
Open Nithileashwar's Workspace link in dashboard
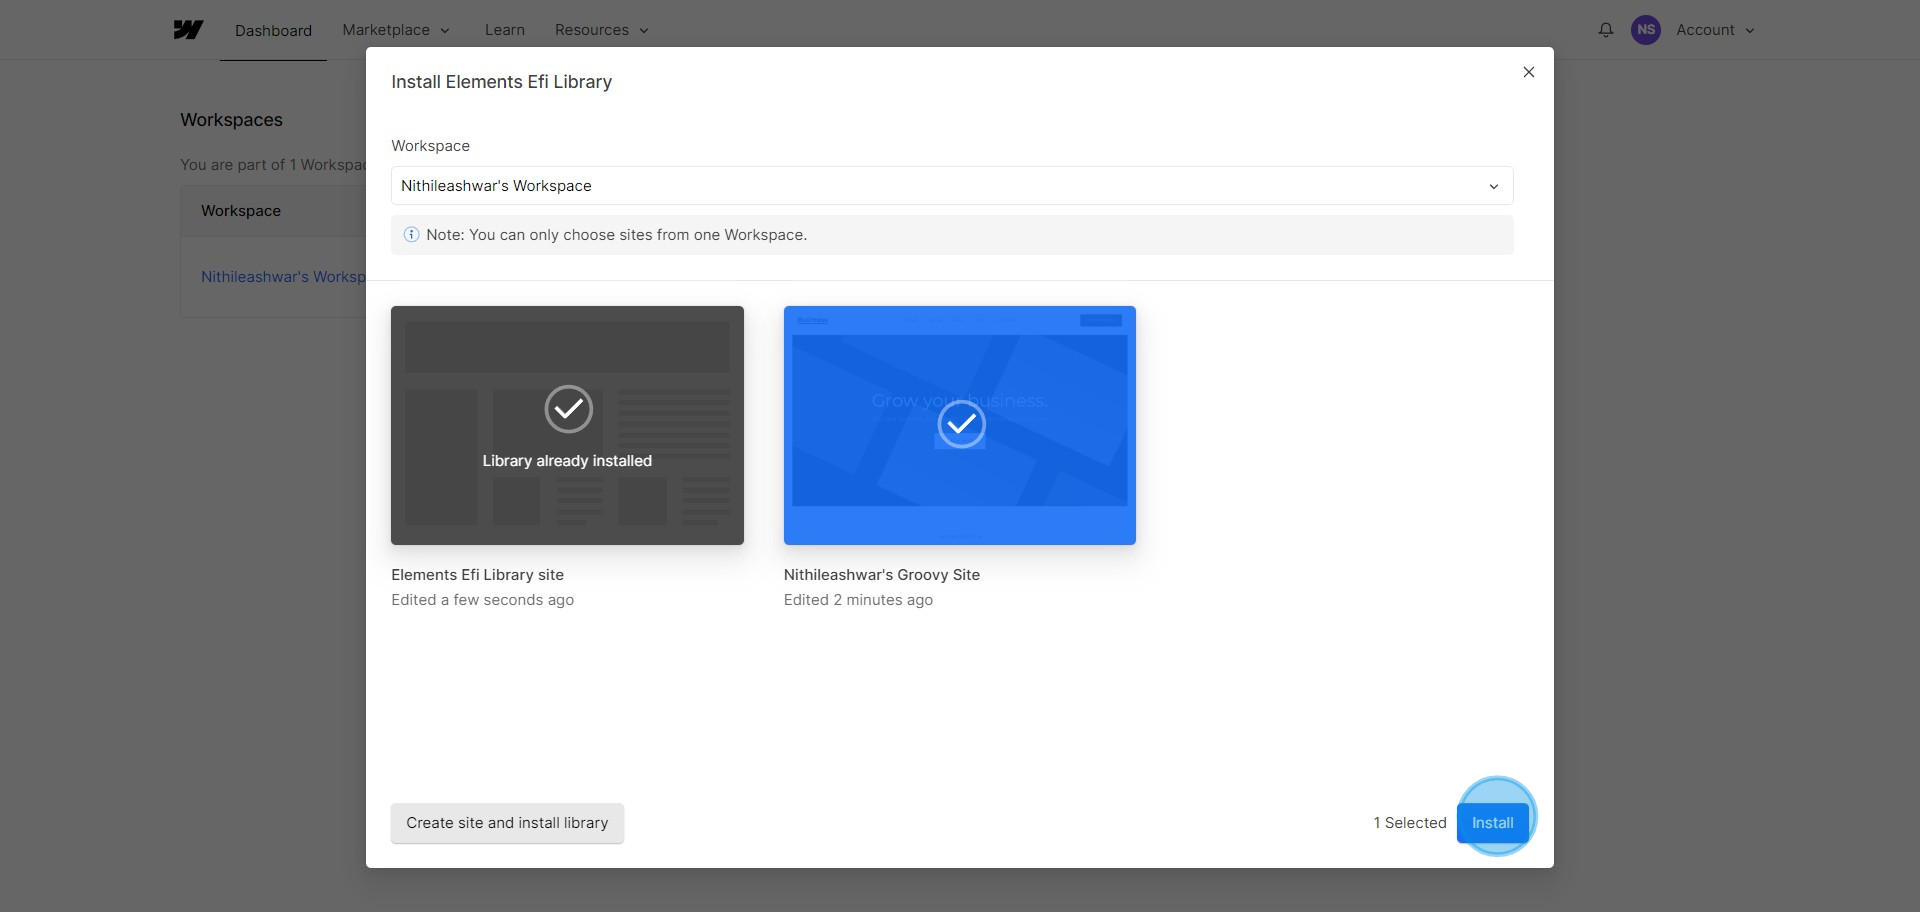(x=283, y=277)
